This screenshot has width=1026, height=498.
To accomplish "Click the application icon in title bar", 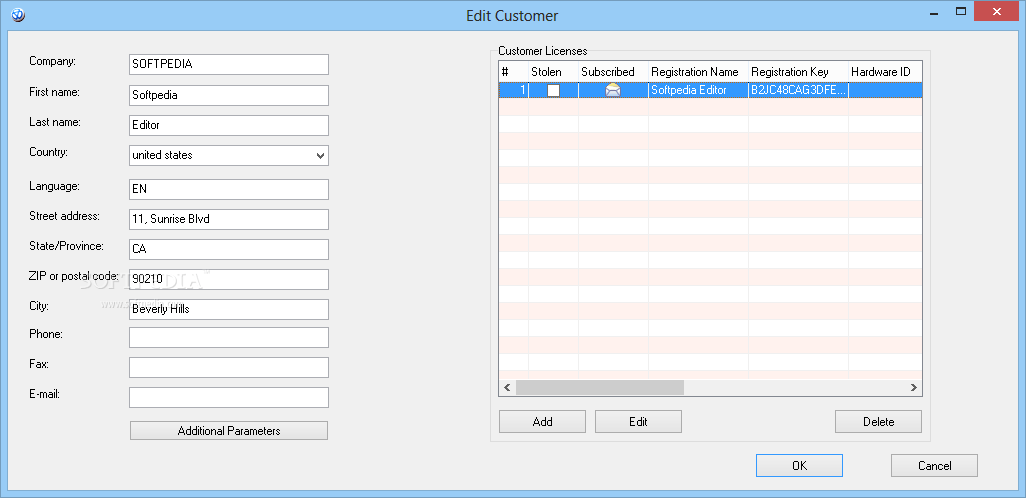I will point(18,14).
